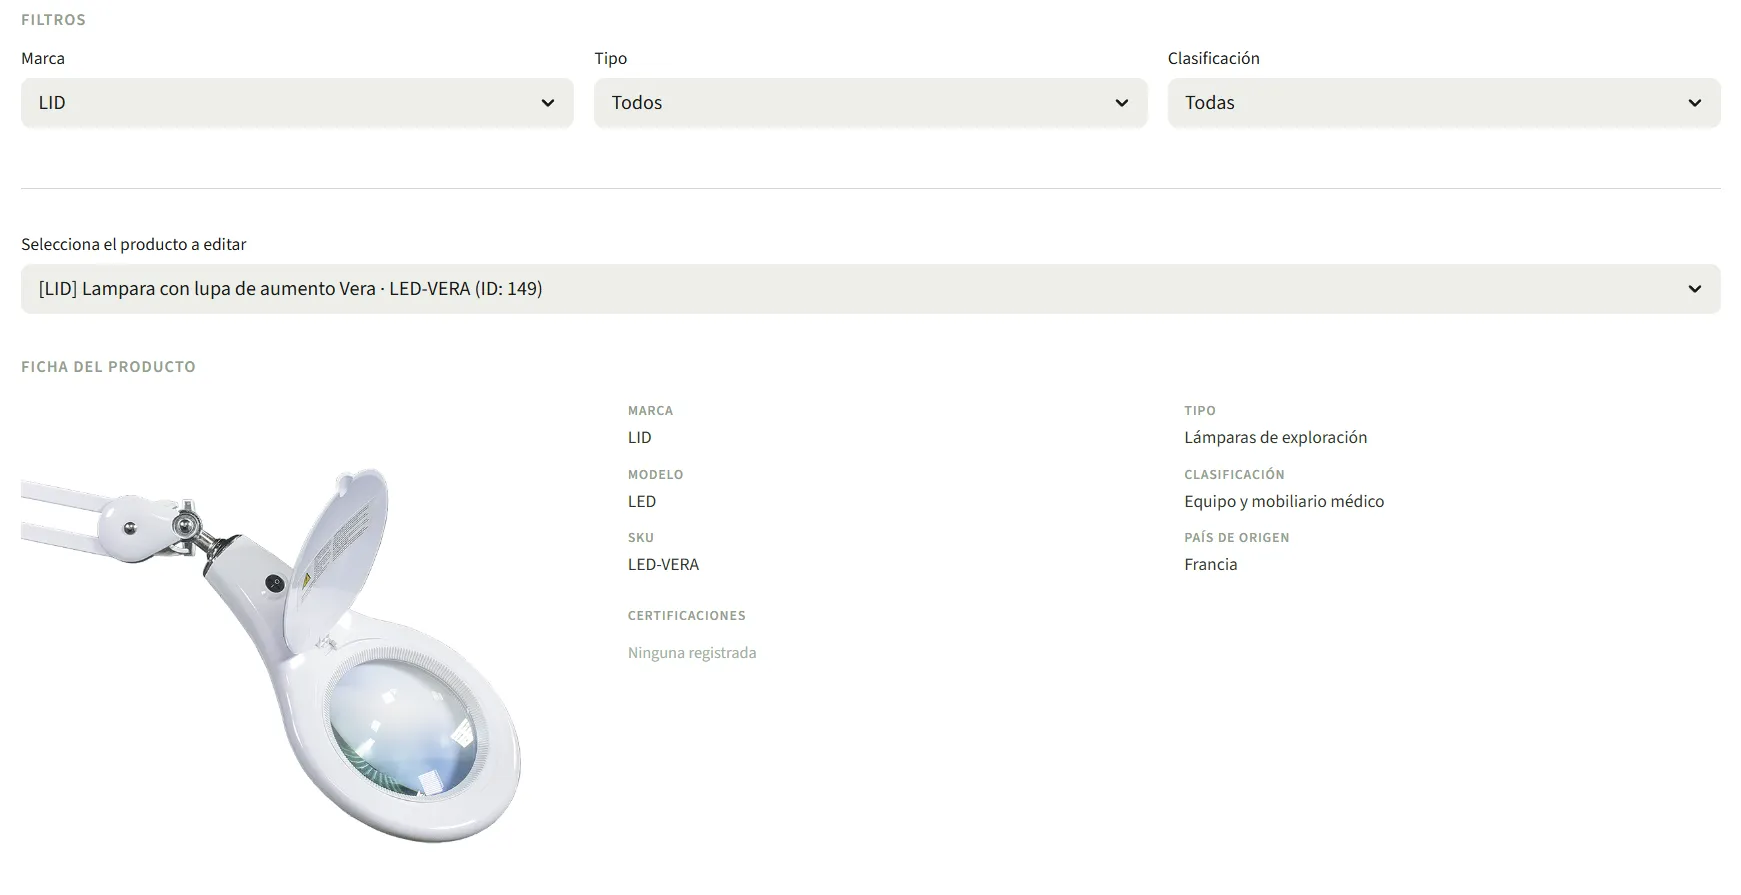Click the LID brand value in product sheet
Screen dimensions: 1741x895
point(639,438)
